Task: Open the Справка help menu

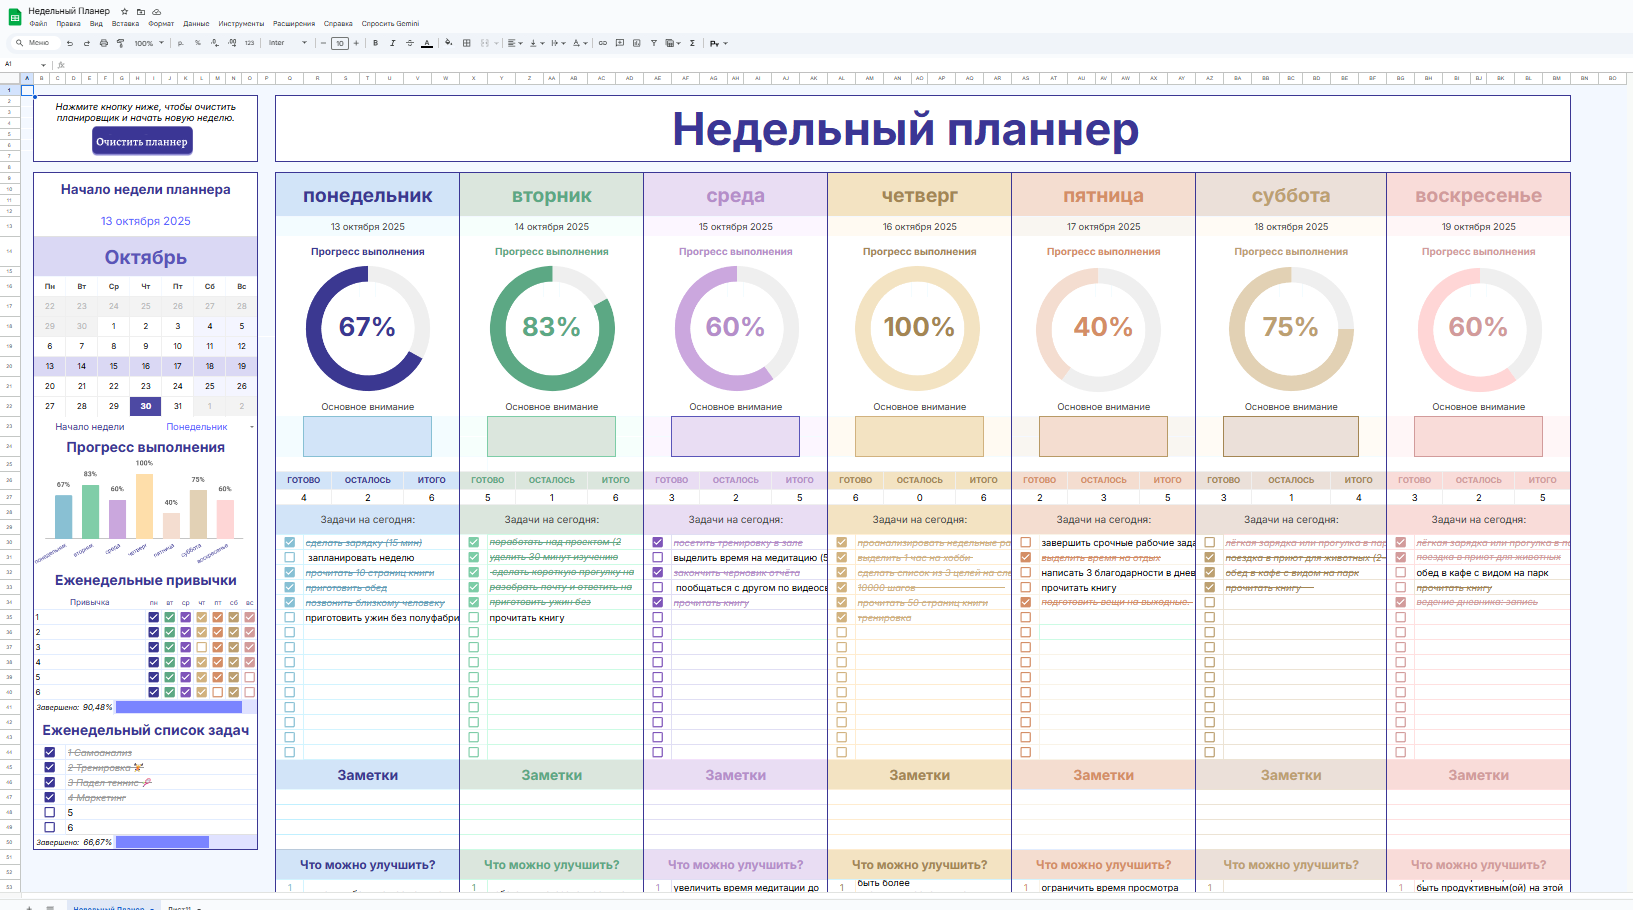Action: click(338, 24)
